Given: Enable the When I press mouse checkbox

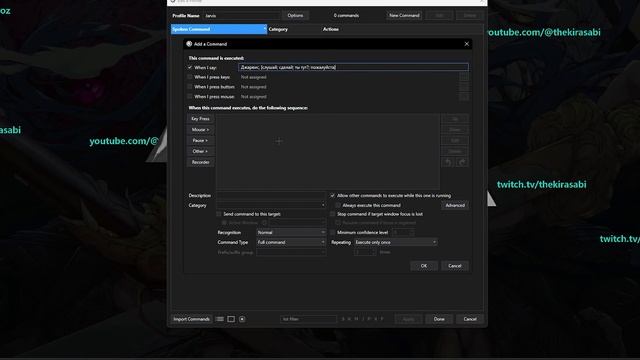Looking at the screenshot, I should (x=190, y=97).
